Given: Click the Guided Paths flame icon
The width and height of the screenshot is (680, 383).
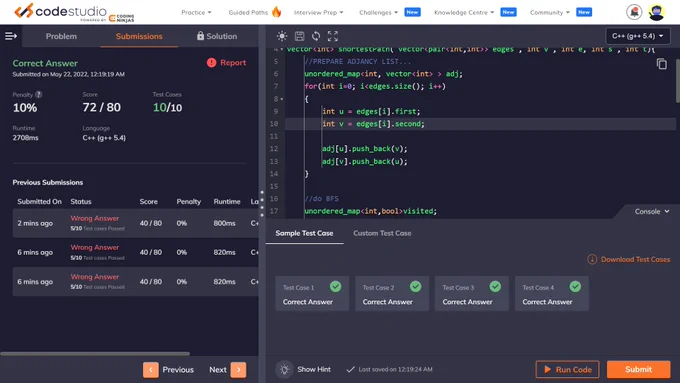Looking at the screenshot, I should coord(276,12).
